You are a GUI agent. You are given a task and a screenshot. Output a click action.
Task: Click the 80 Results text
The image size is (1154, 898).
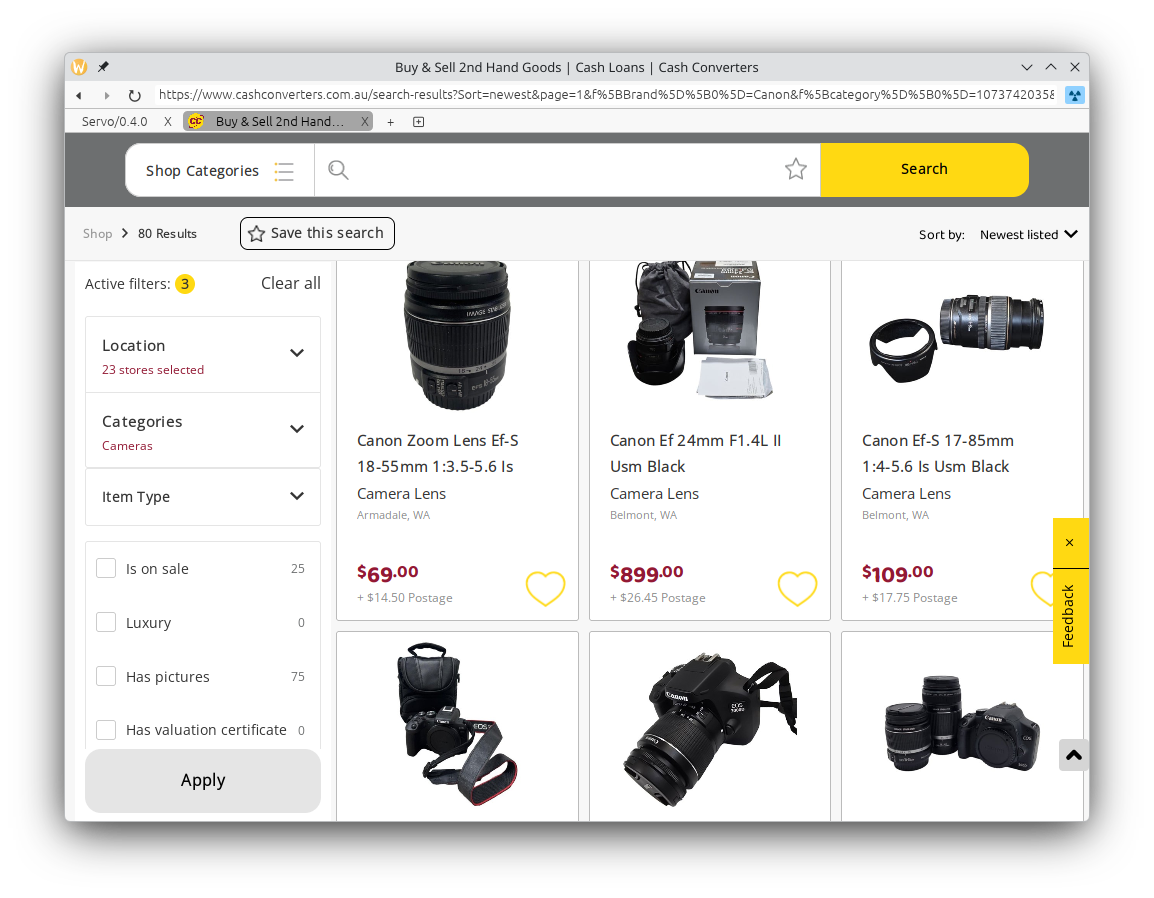167,233
